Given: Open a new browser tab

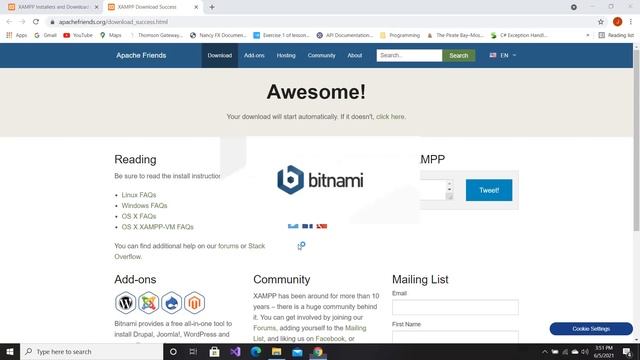Looking at the screenshot, I should pos(212,7).
